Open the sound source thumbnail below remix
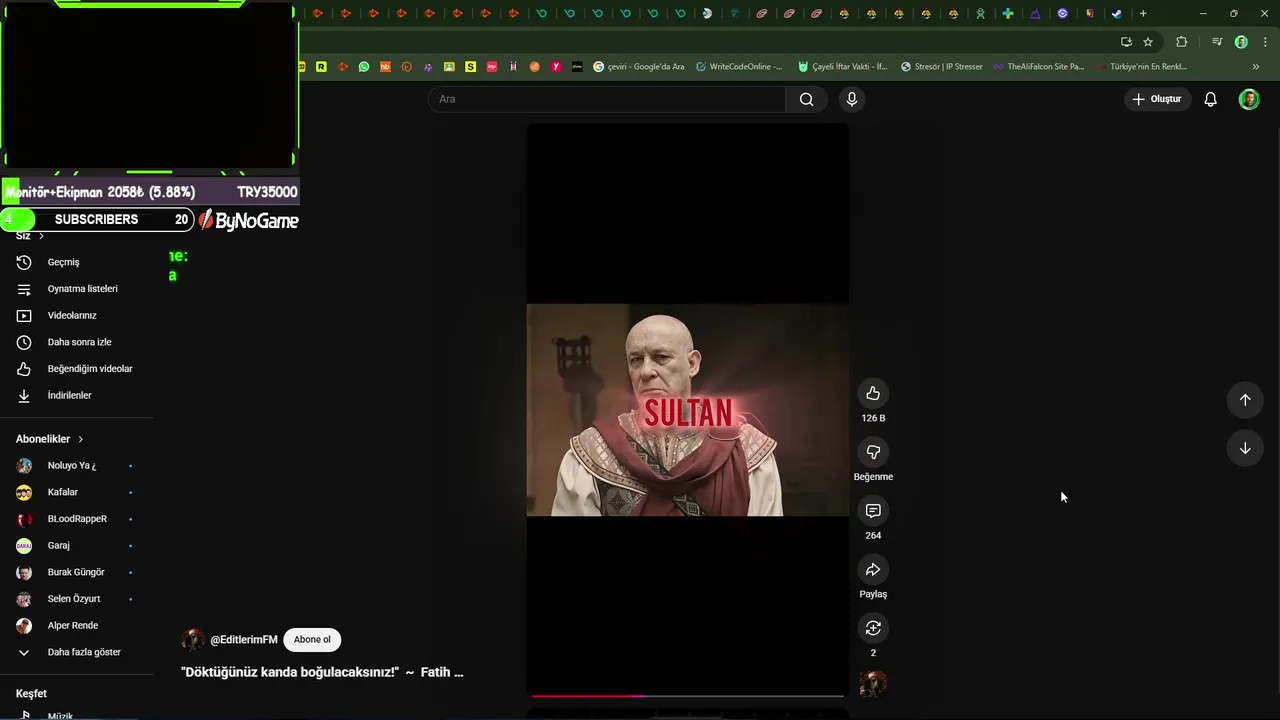The height and width of the screenshot is (720, 1280). point(873,684)
